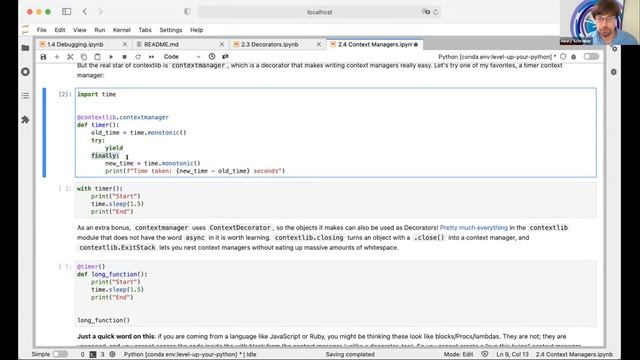Open the Edit menu
Viewport: 640px width, 360px height.
coord(60,30)
